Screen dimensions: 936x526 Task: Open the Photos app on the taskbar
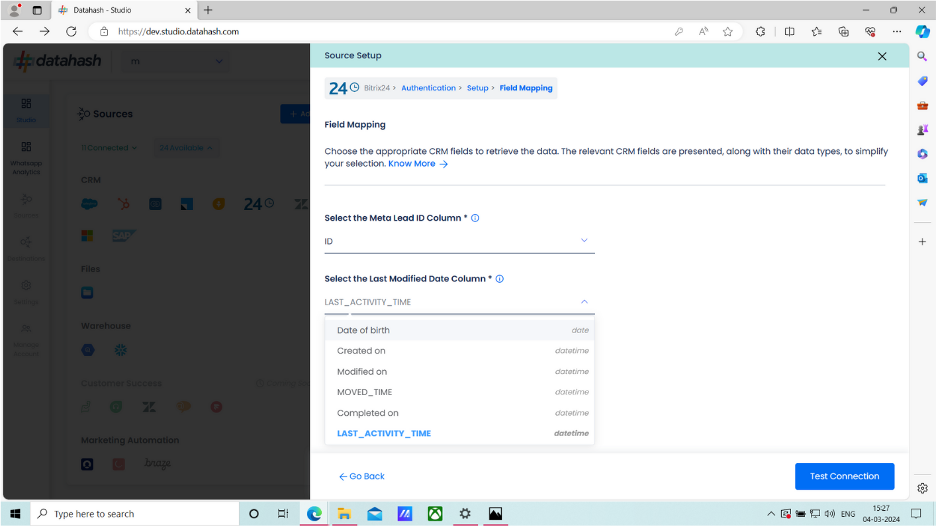point(495,513)
